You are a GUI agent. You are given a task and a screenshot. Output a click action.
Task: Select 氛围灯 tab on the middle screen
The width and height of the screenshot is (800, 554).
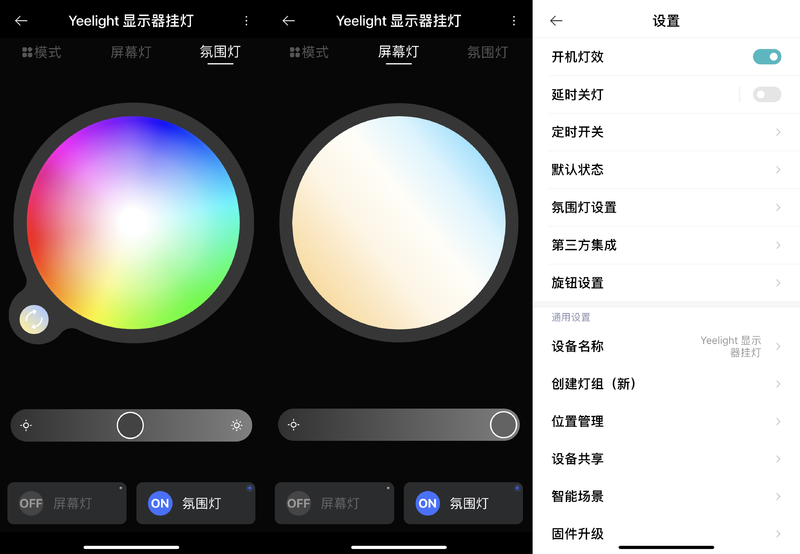(x=487, y=52)
